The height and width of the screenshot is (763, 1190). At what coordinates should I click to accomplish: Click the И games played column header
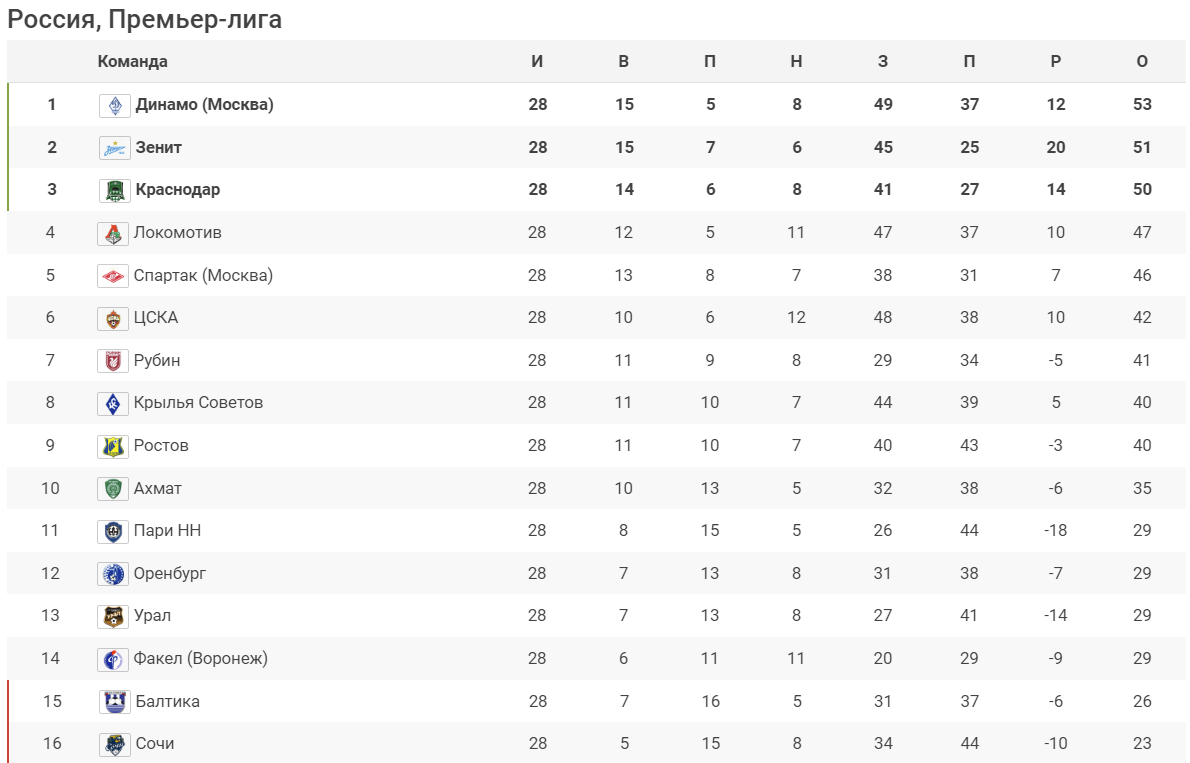(x=537, y=61)
